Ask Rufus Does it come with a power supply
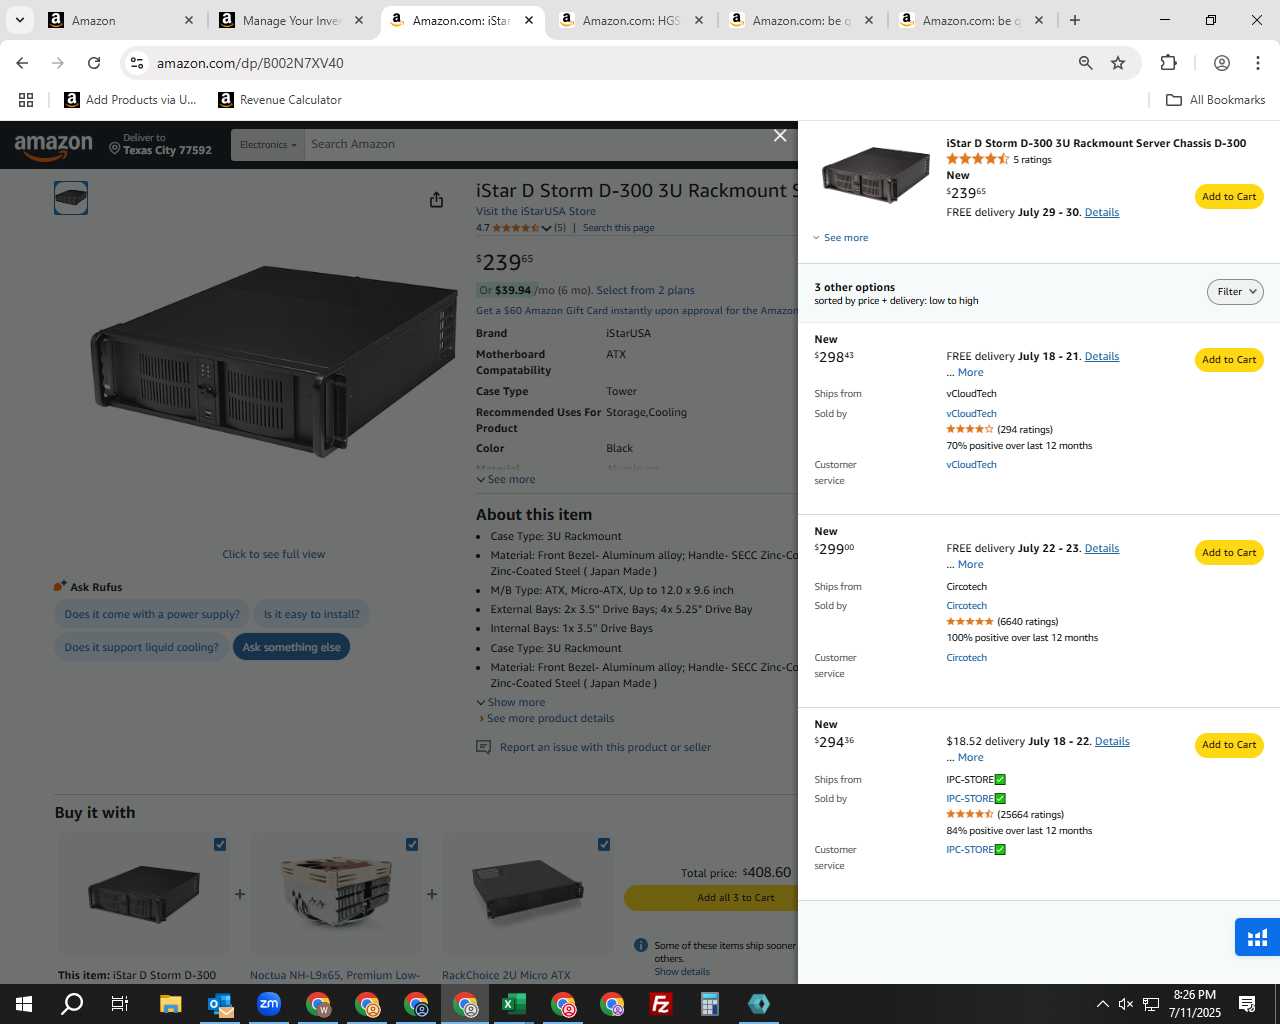 click(152, 615)
